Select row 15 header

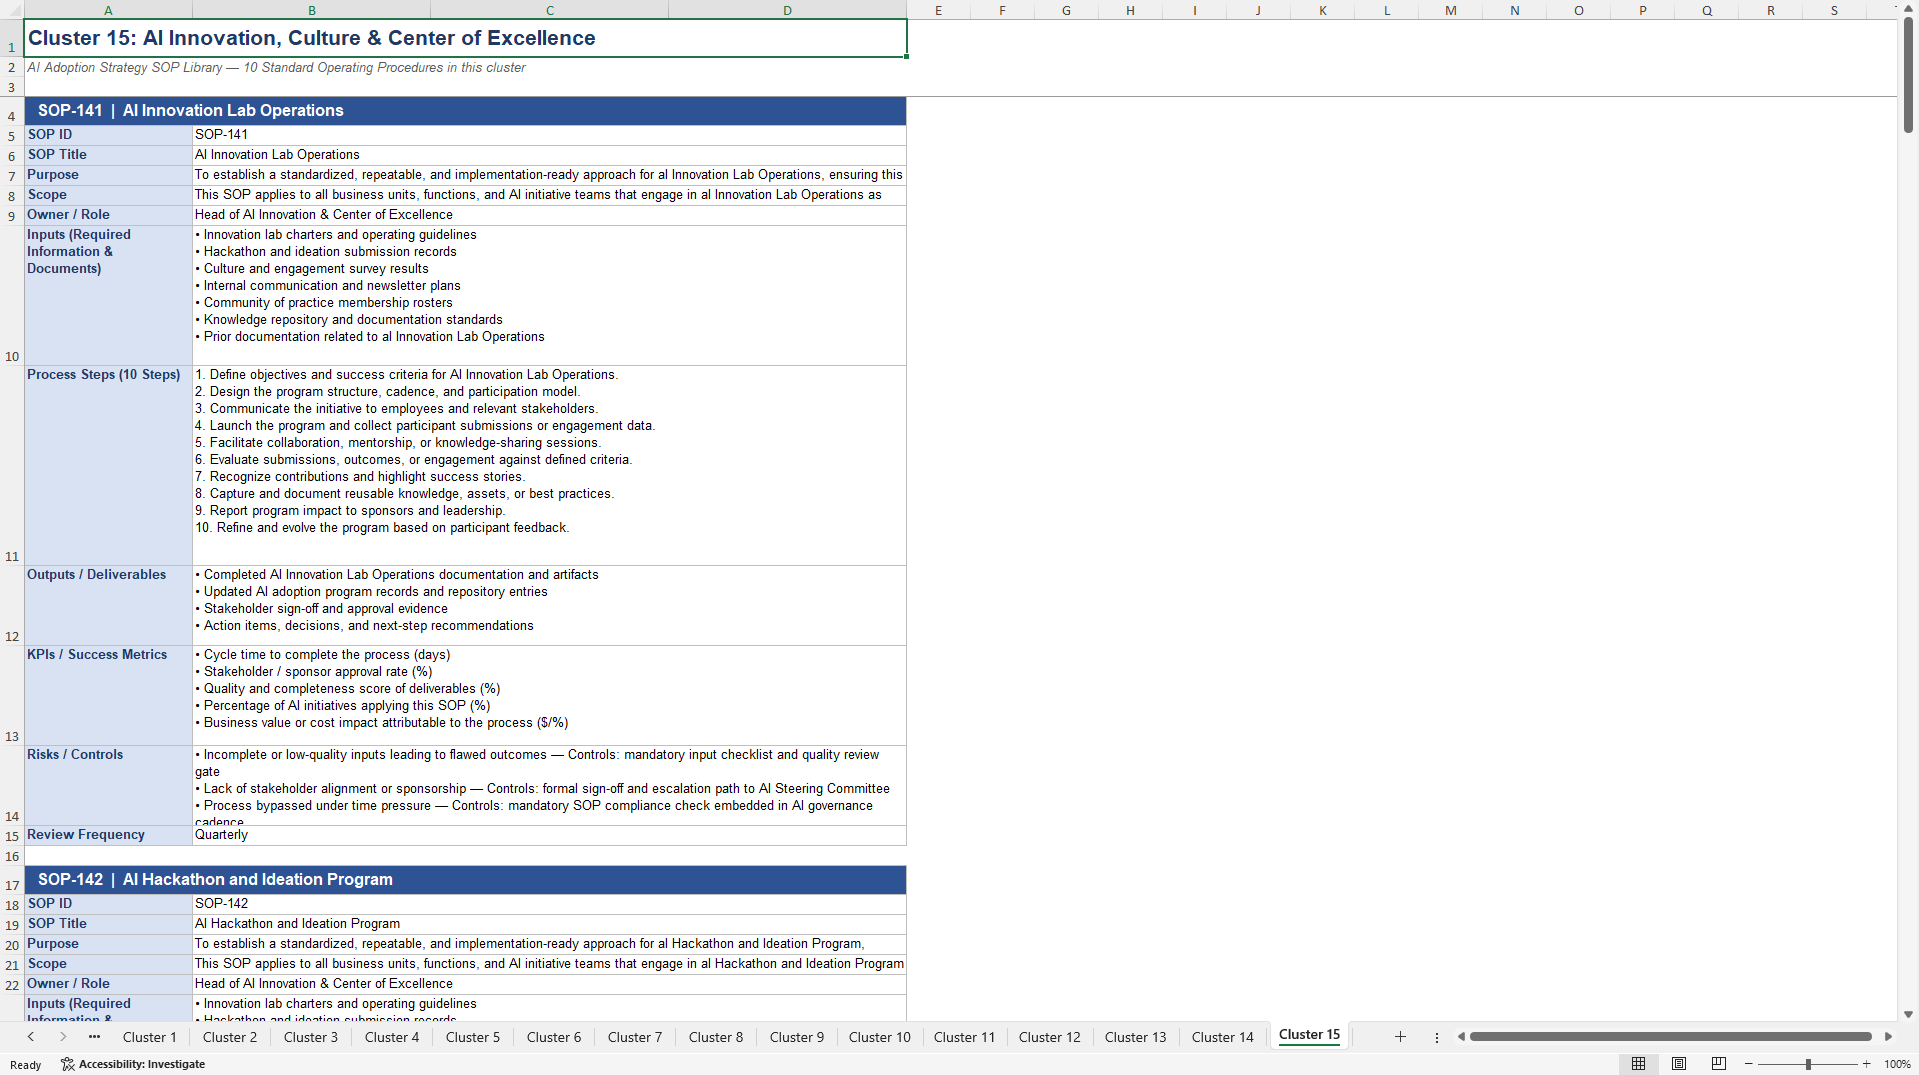tap(12, 836)
